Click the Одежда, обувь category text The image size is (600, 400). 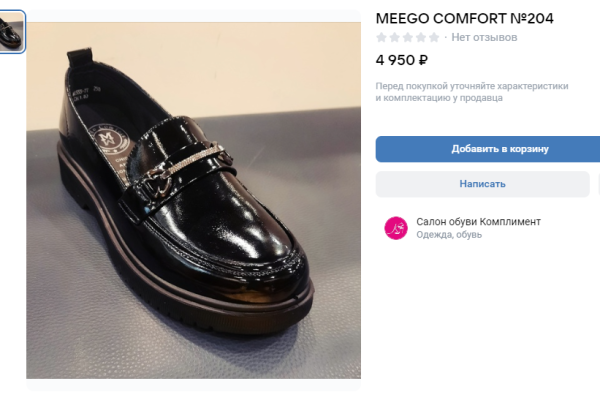coord(449,235)
